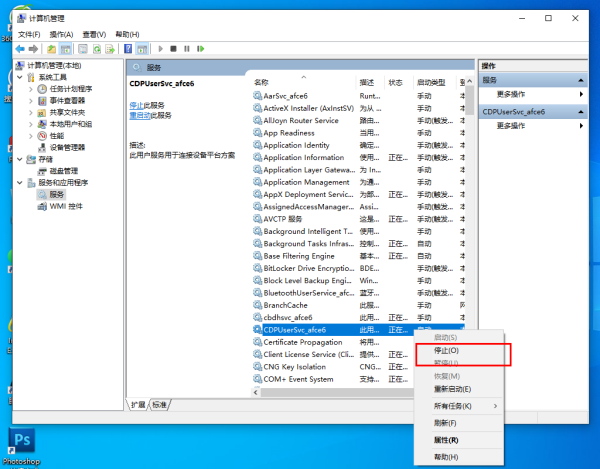Image resolution: width=600 pixels, height=469 pixels.
Task: Click the Forward arrow toolbar icon
Action: coord(33,49)
